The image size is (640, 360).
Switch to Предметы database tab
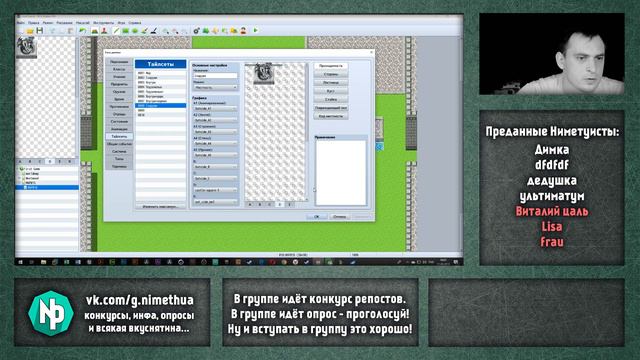coord(119,84)
